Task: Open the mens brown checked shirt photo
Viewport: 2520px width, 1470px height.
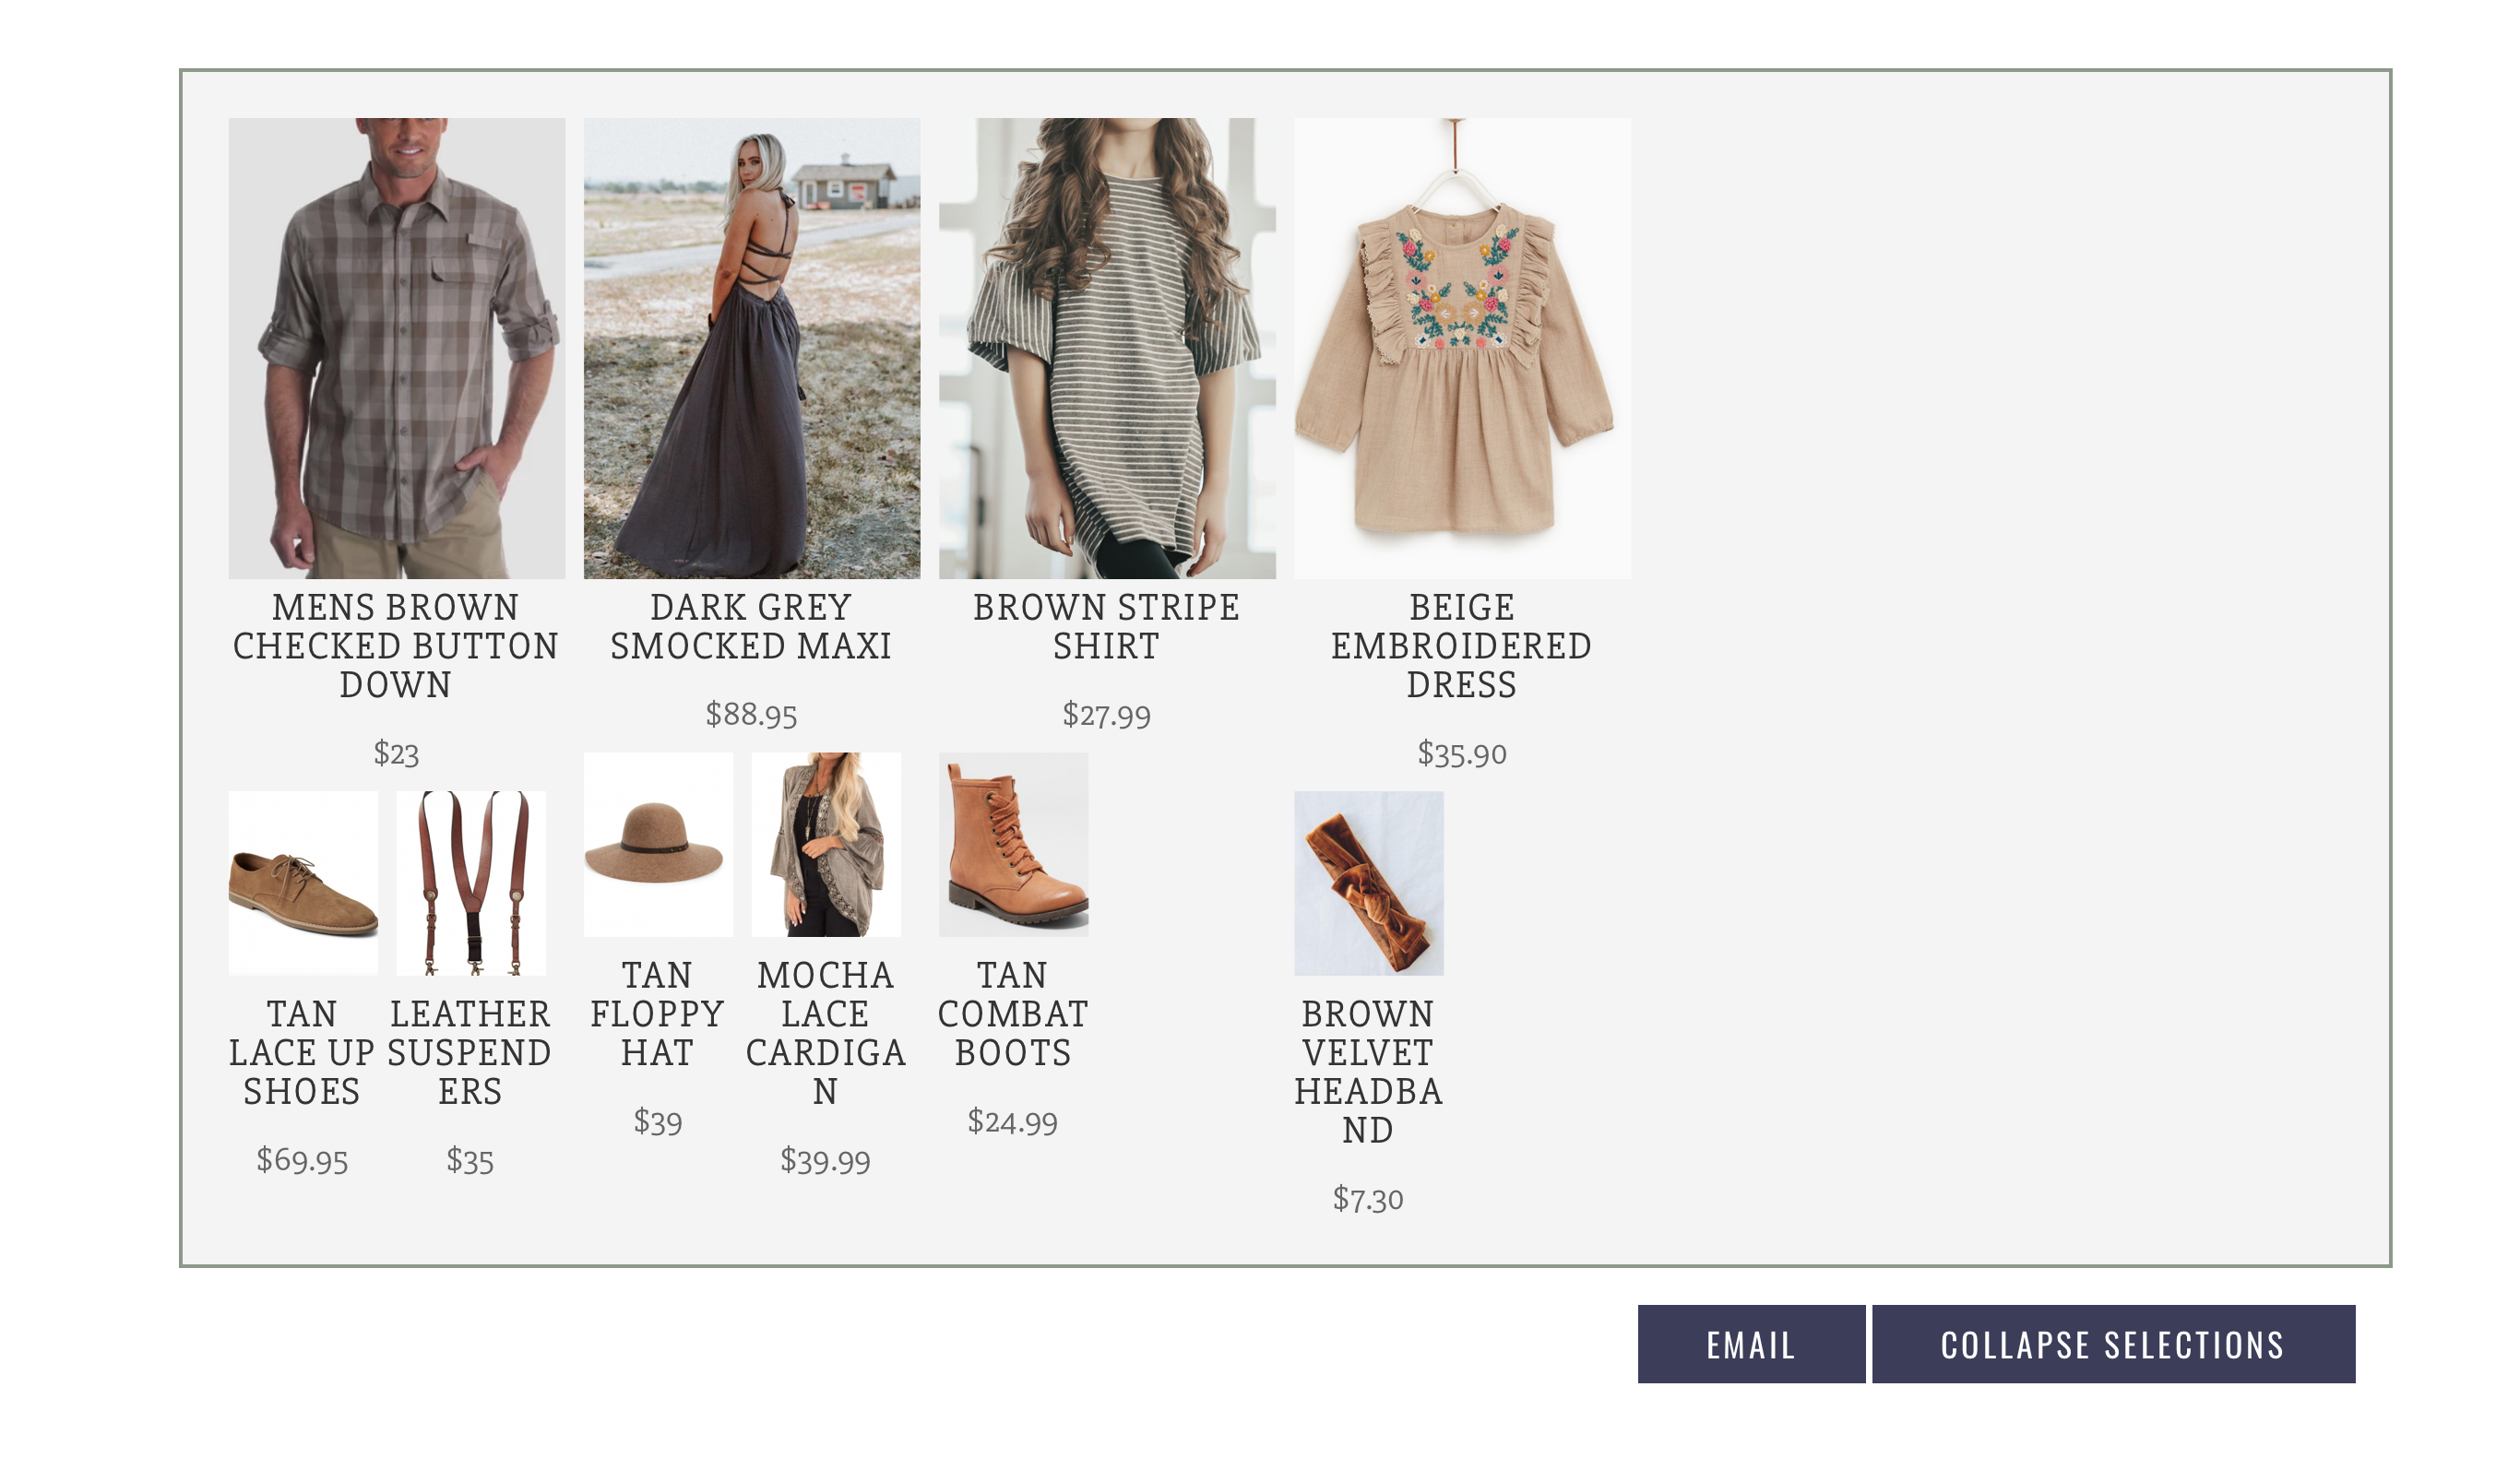Action: [x=396, y=348]
